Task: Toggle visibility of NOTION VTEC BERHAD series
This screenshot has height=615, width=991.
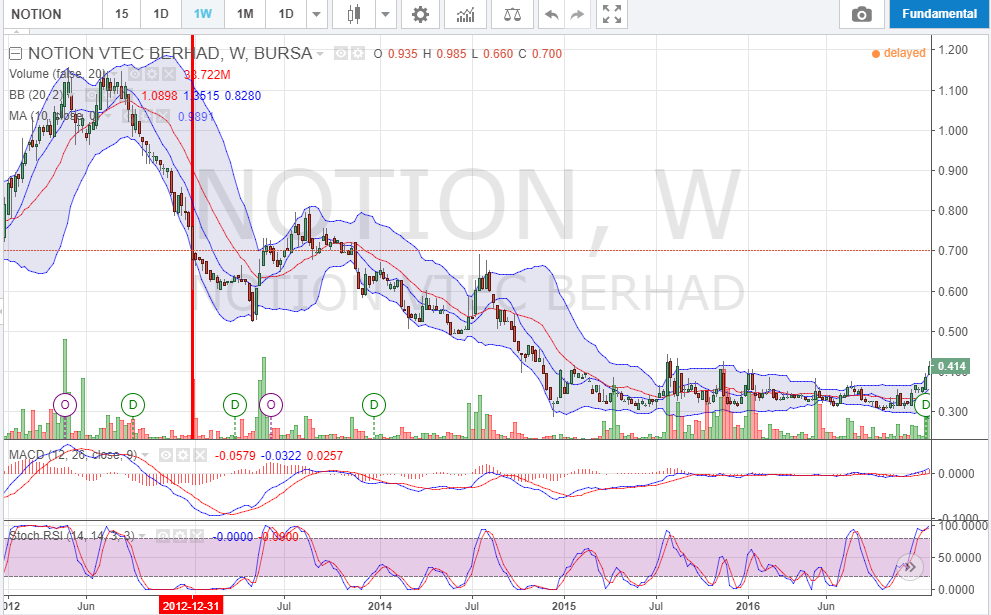Action: click(341, 54)
